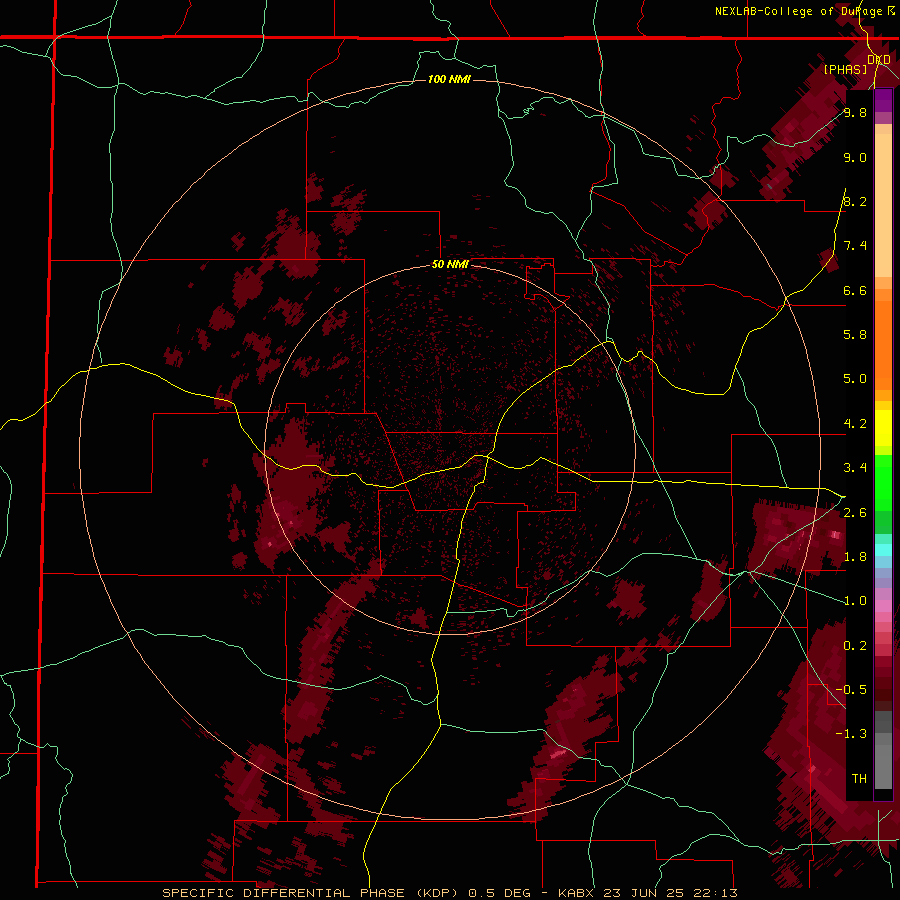Click the 100 NMI range ring label
Screen dimensions: 900x900
tap(449, 79)
